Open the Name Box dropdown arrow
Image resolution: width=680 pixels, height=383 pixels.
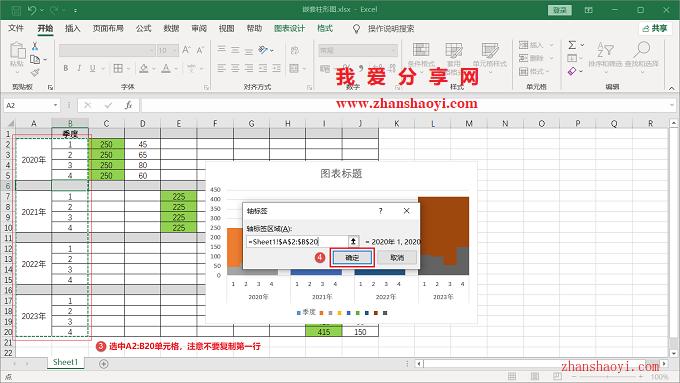(x=56, y=105)
